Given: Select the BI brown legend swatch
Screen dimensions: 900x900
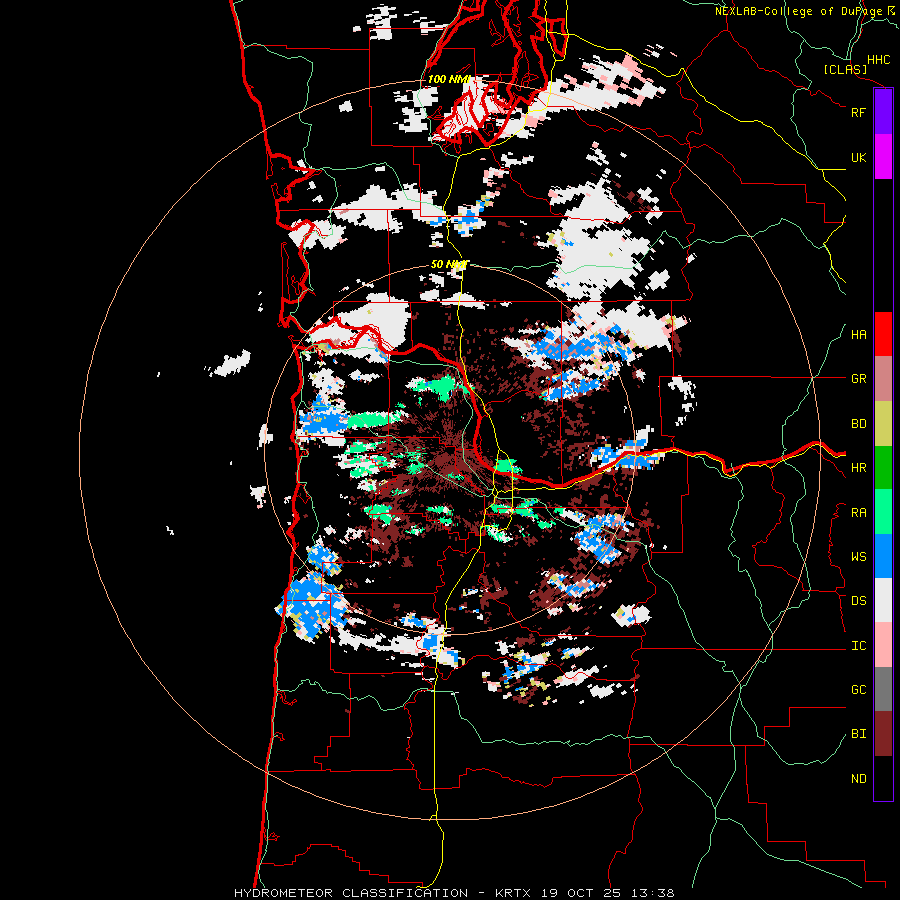Looking at the screenshot, I should coord(883,734).
